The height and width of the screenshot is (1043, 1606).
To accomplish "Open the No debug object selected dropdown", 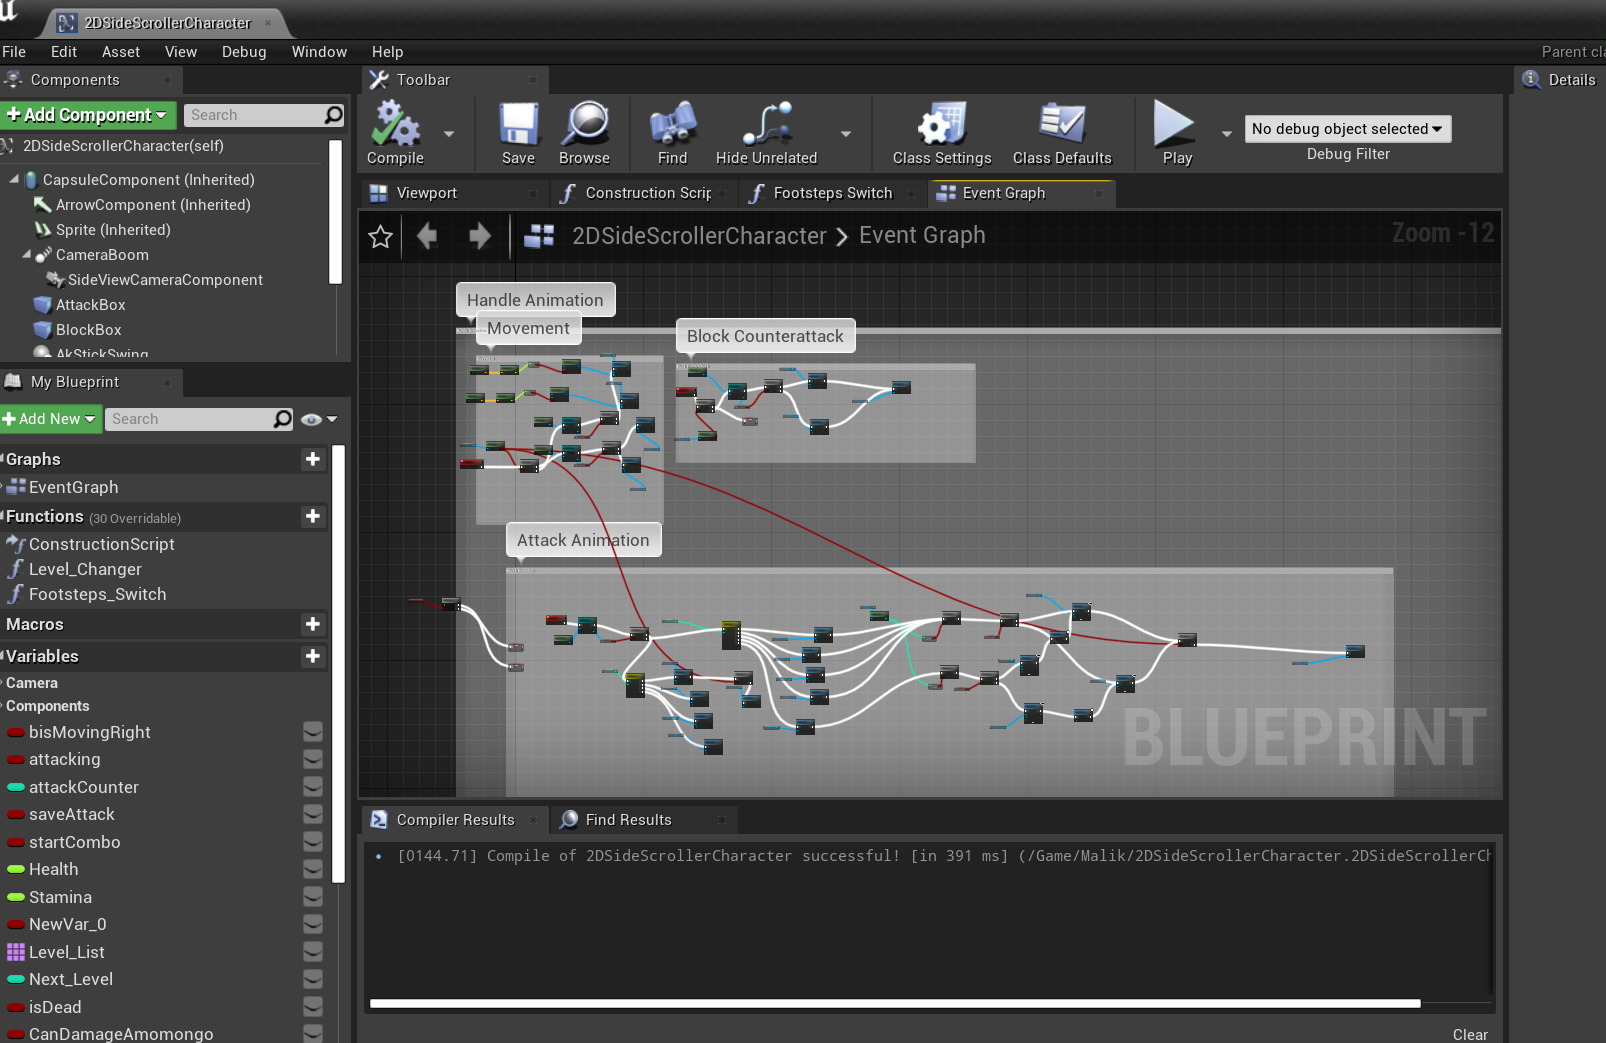I will click(1347, 129).
